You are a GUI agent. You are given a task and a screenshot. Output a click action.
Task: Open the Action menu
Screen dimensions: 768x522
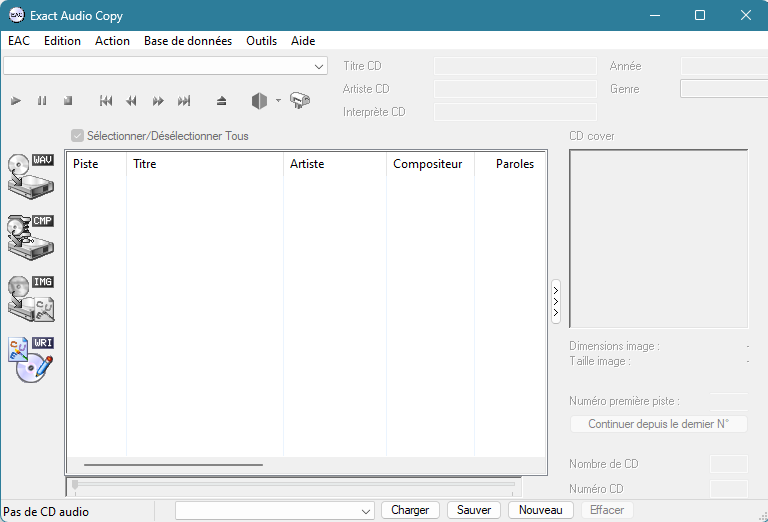click(x=112, y=41)
